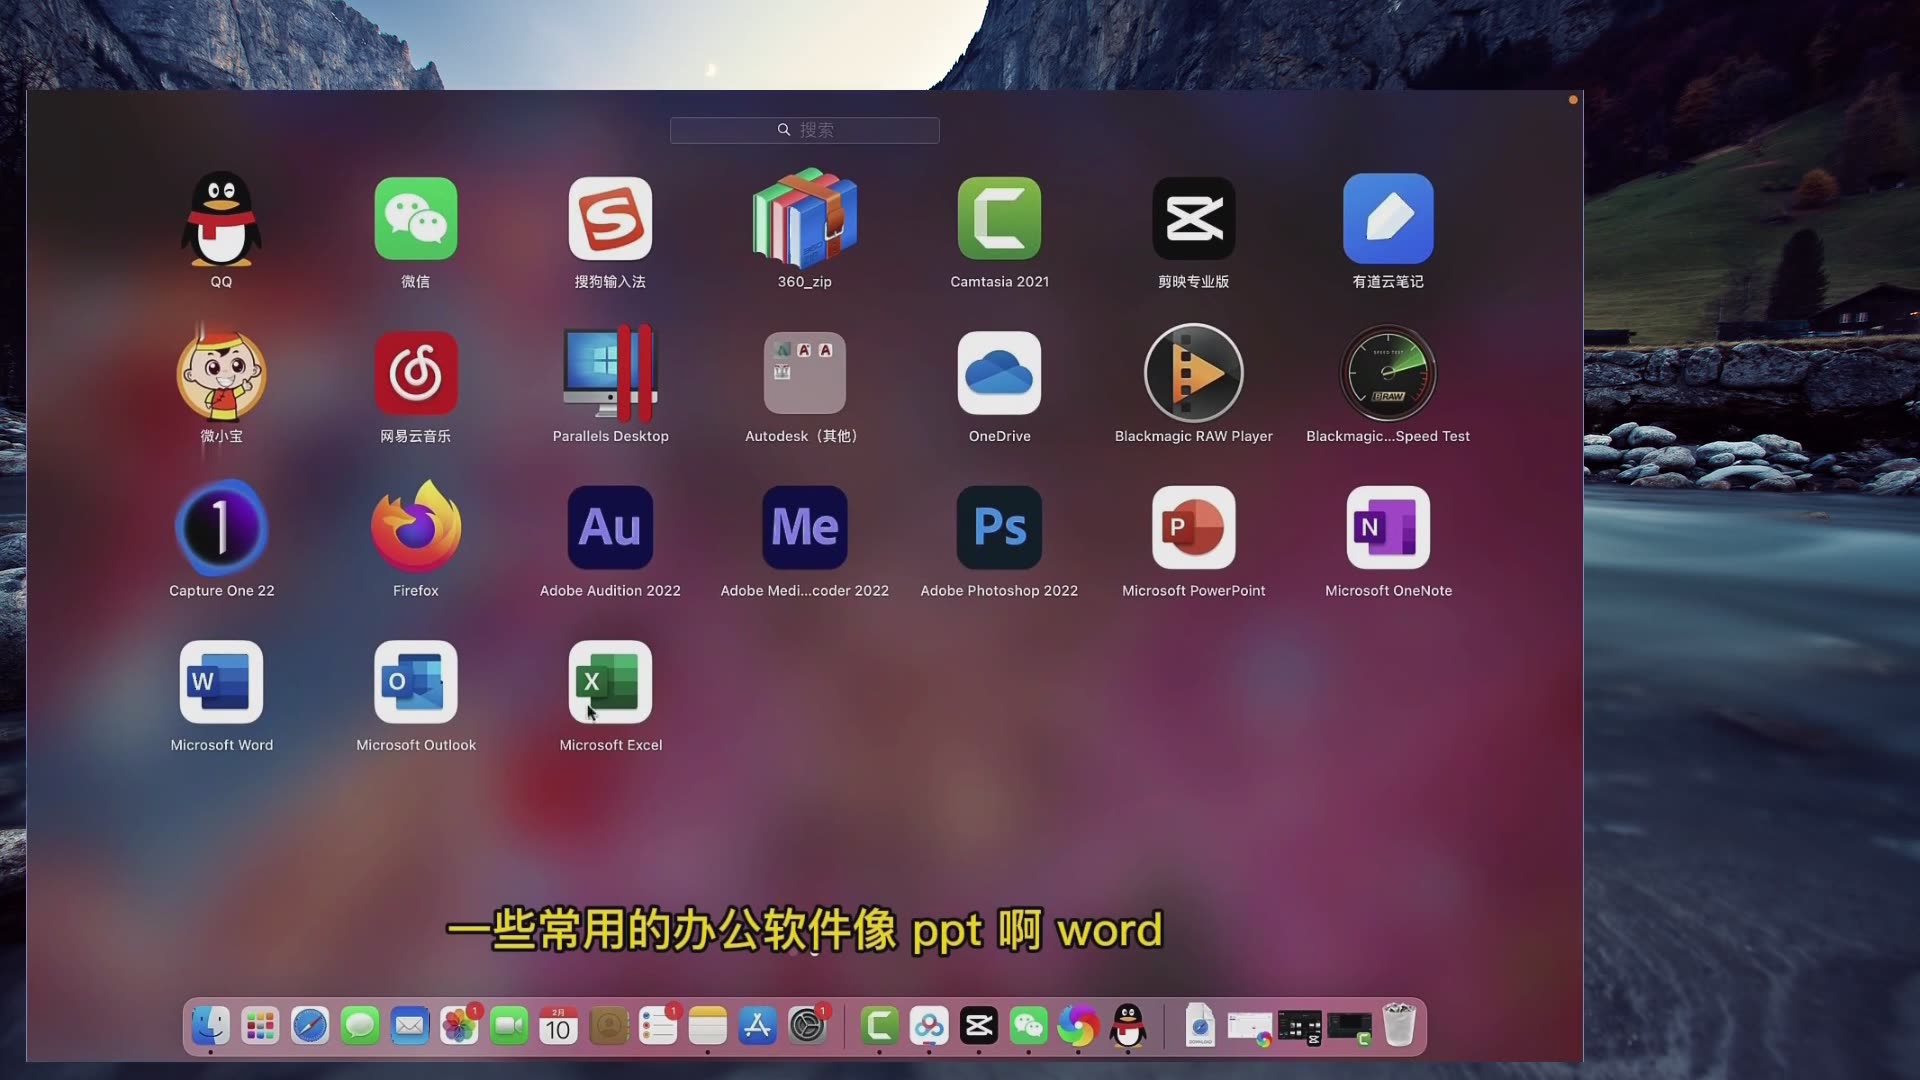1920x1080 pixels.
Task: Open Finder from the Dock
Action: tap(211, 1026)
